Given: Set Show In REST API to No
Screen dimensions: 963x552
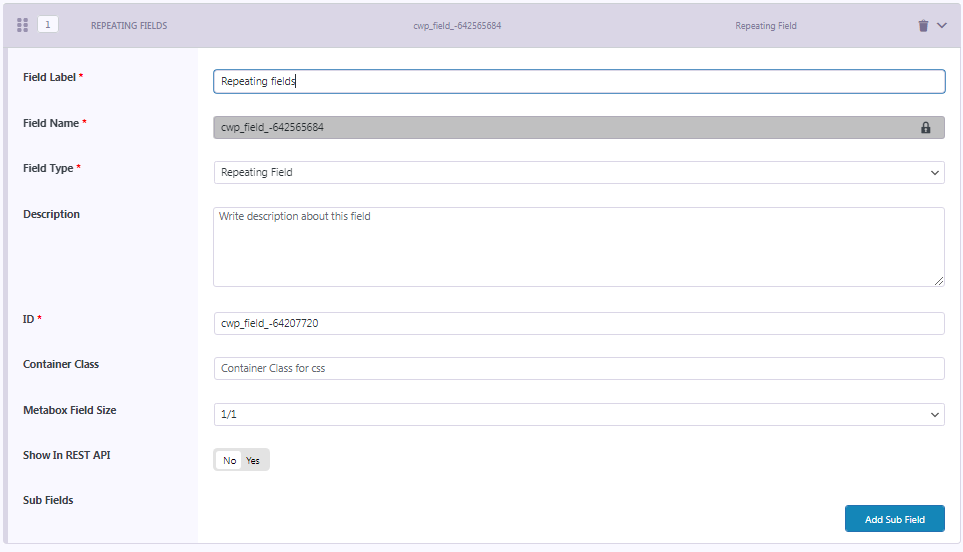Looking at the screenshot, I should (230, 460).
